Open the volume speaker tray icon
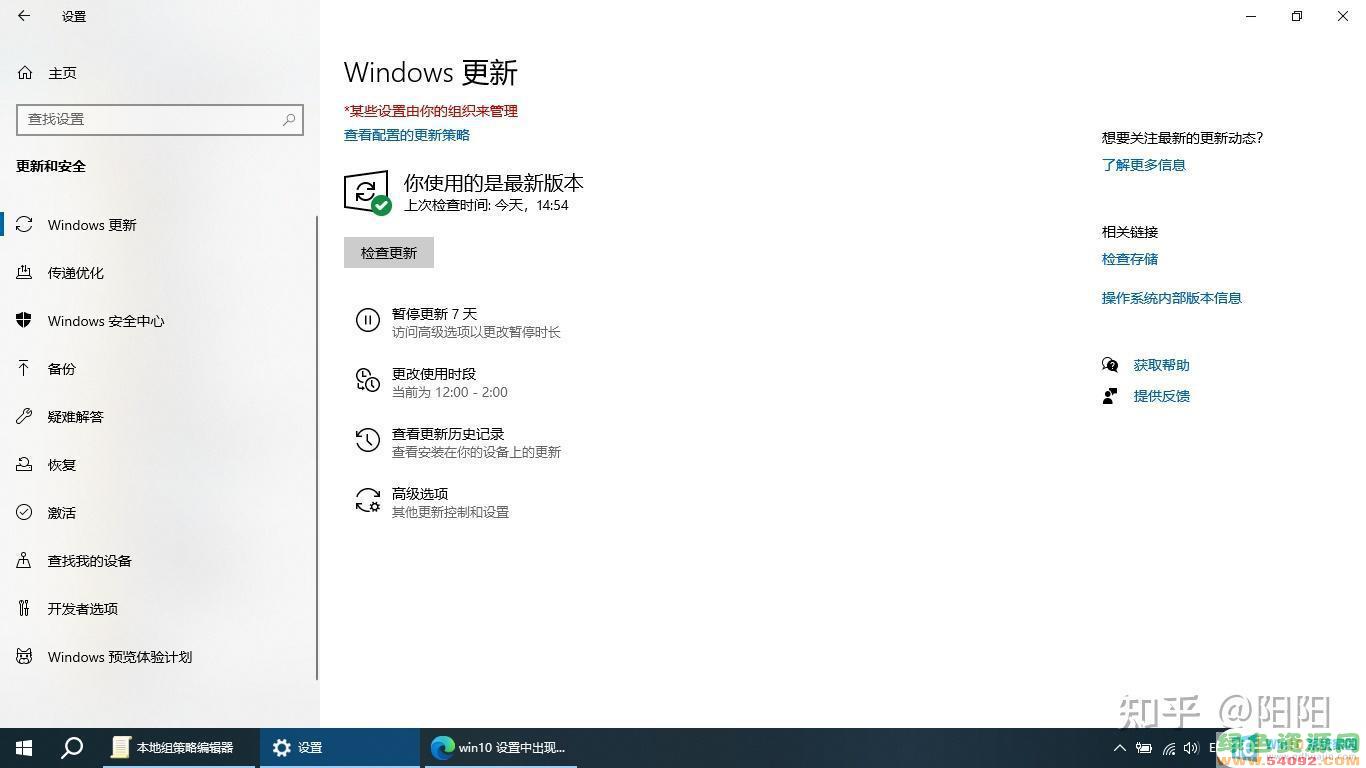The height and width of the screenshot is (768, 1366). coord(1191,748)
